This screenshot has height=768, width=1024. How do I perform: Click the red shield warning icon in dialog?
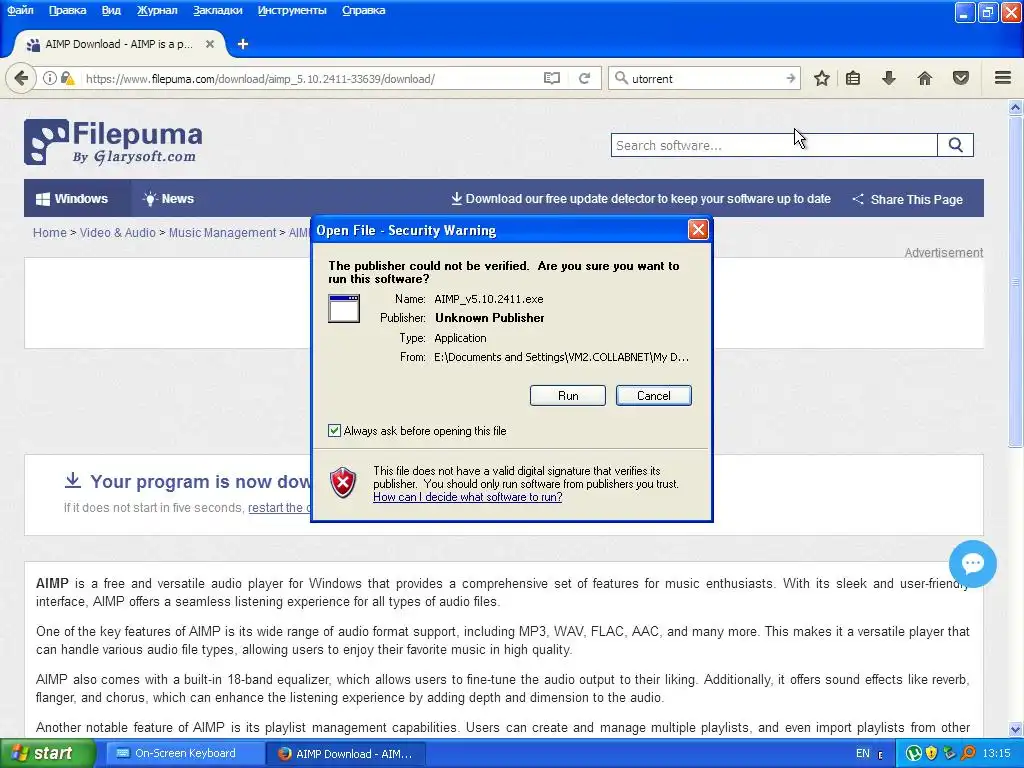(x=343, y=483)
